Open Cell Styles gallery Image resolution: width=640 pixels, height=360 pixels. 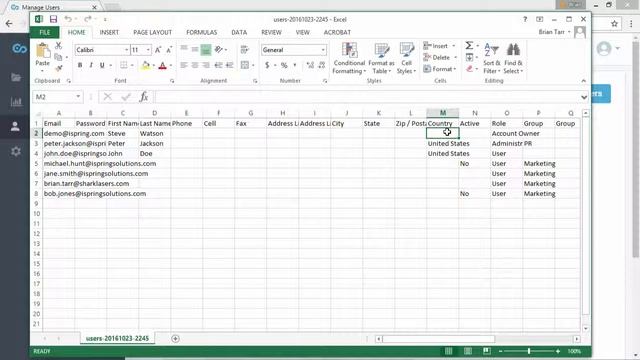(x=406, y=58)
